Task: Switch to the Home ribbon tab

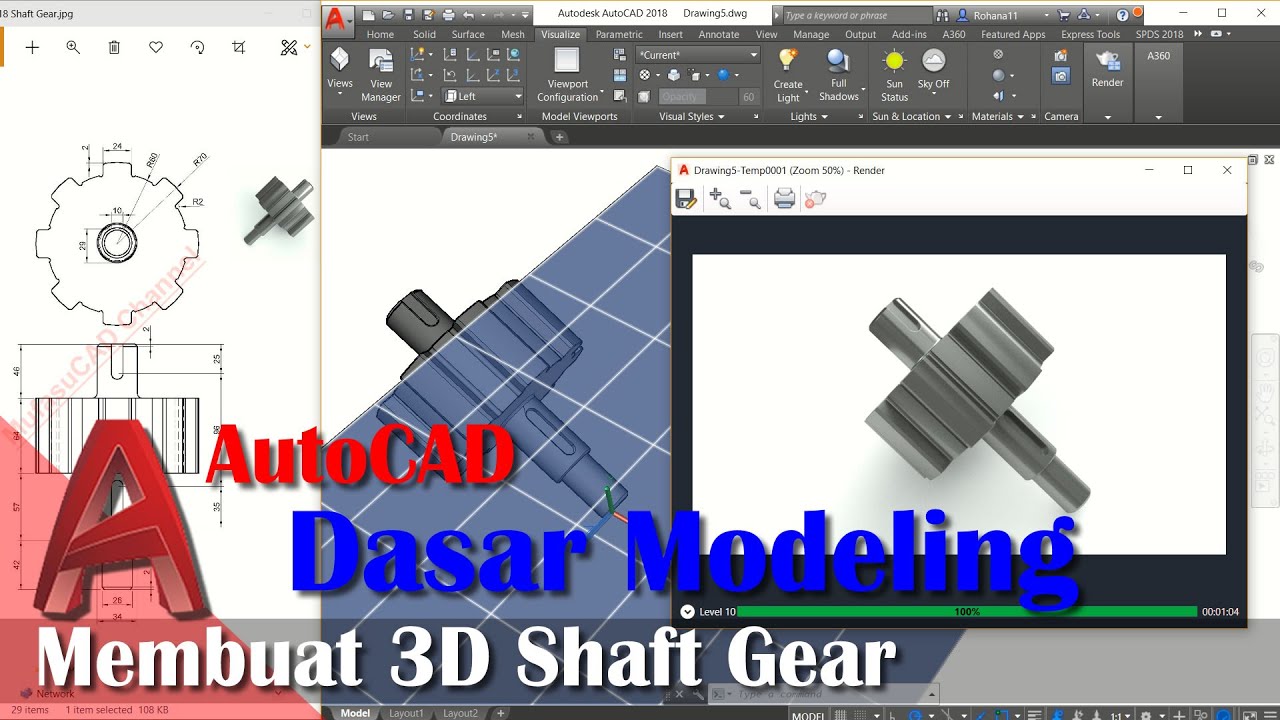Action: point(380,34)
